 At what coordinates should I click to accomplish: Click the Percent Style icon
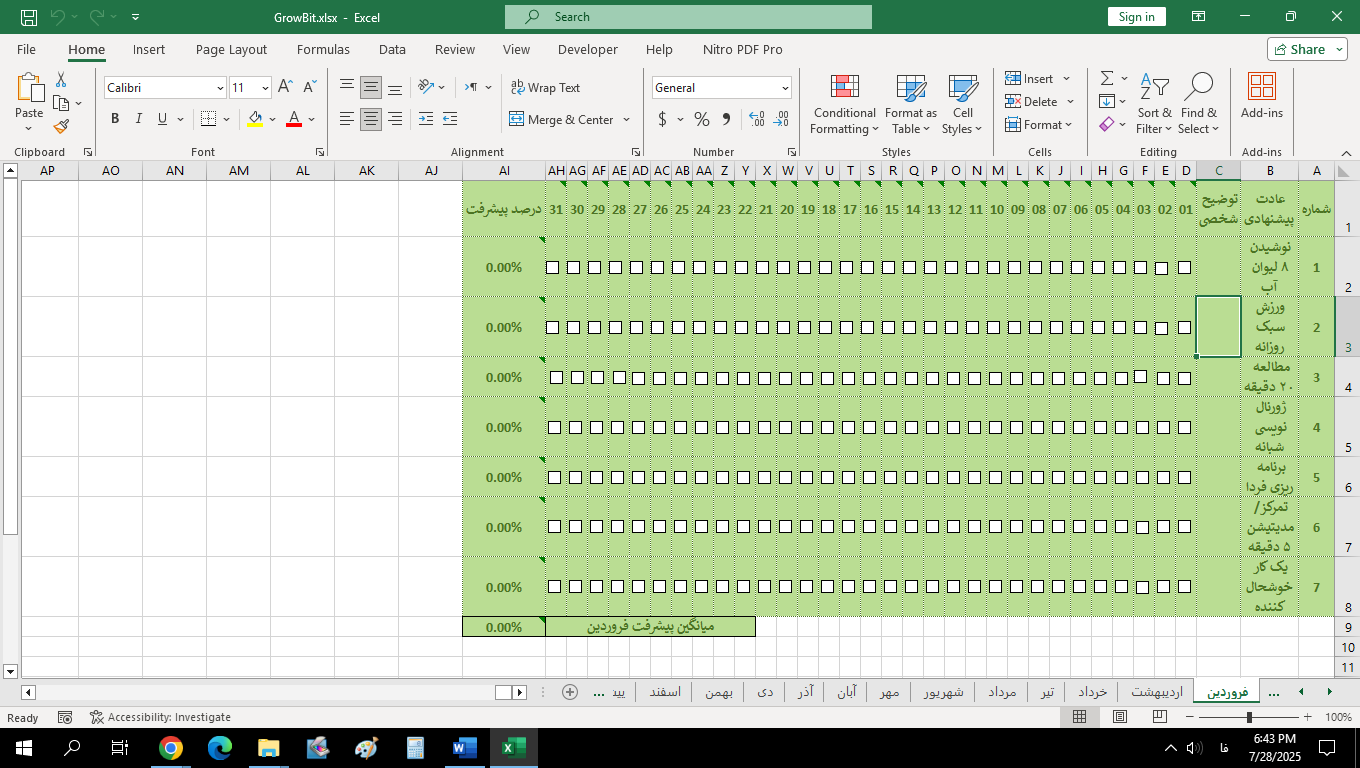point(702,119)
